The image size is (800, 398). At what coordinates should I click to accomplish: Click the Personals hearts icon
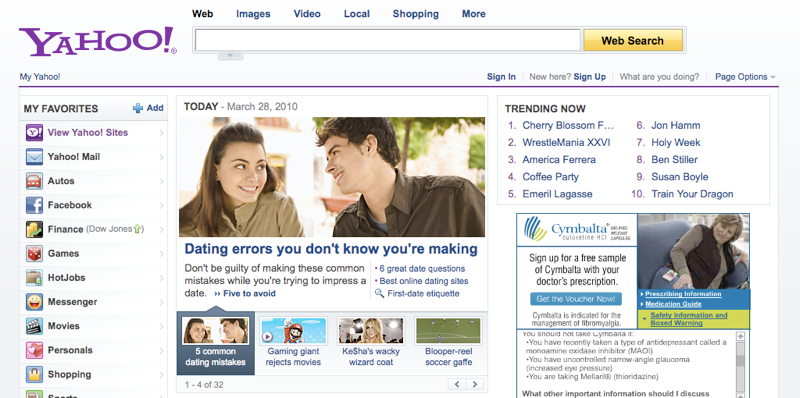[34, 350]
